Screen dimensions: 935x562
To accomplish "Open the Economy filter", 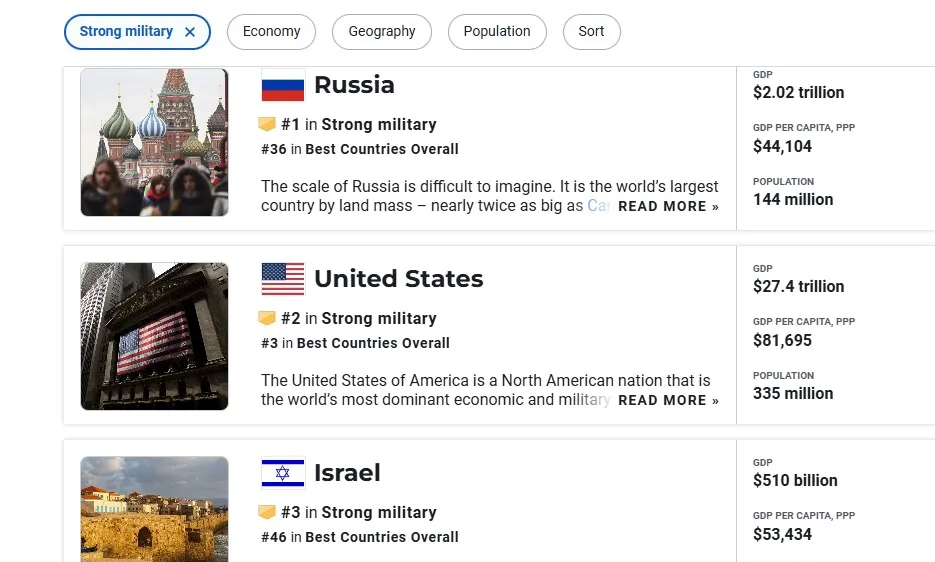I will 271,32.
